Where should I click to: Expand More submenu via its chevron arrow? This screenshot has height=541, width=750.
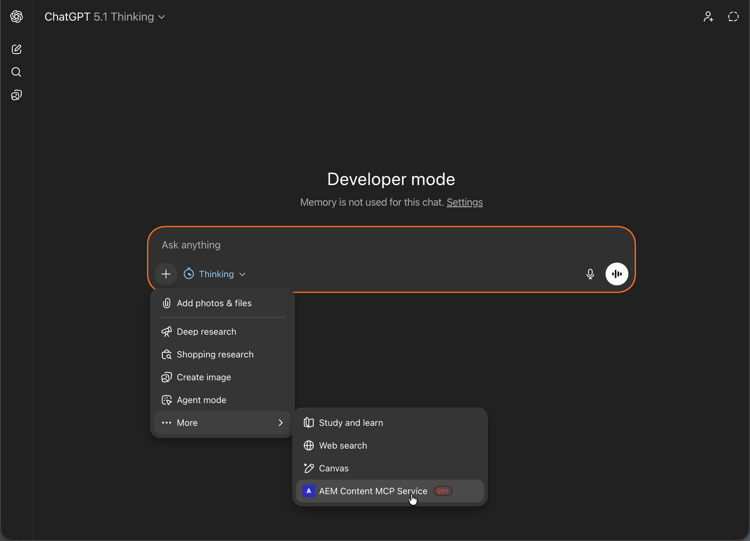[281, 423]
